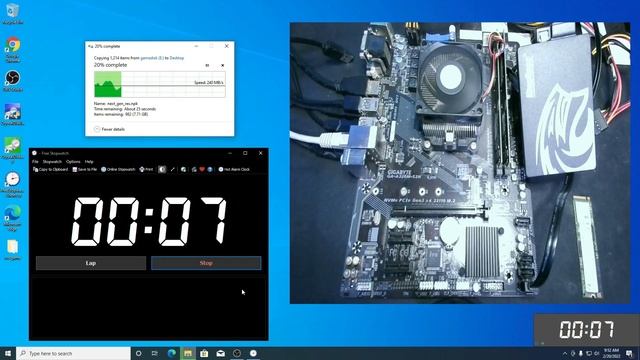Open OBS Studio from the taskbar
Screen dimensions: 640x360
[x=237, y=353]
